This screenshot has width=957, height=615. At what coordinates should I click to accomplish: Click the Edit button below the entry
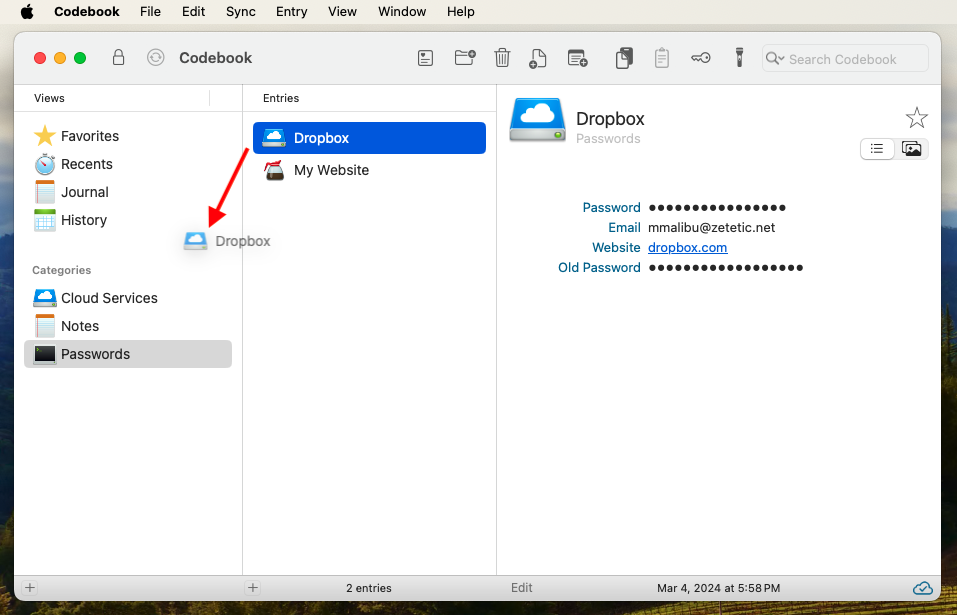pos(522,588)
